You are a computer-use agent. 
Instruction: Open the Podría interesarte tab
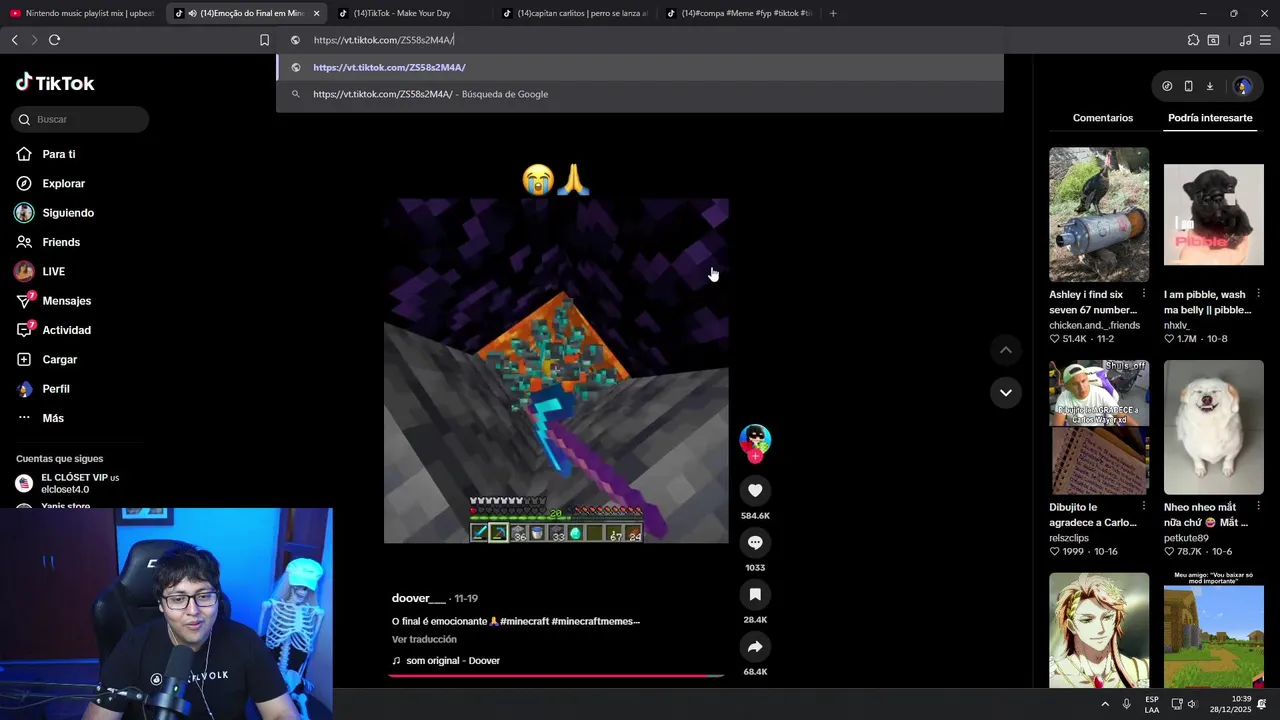pyautogui.click(x=1210, y=118)
